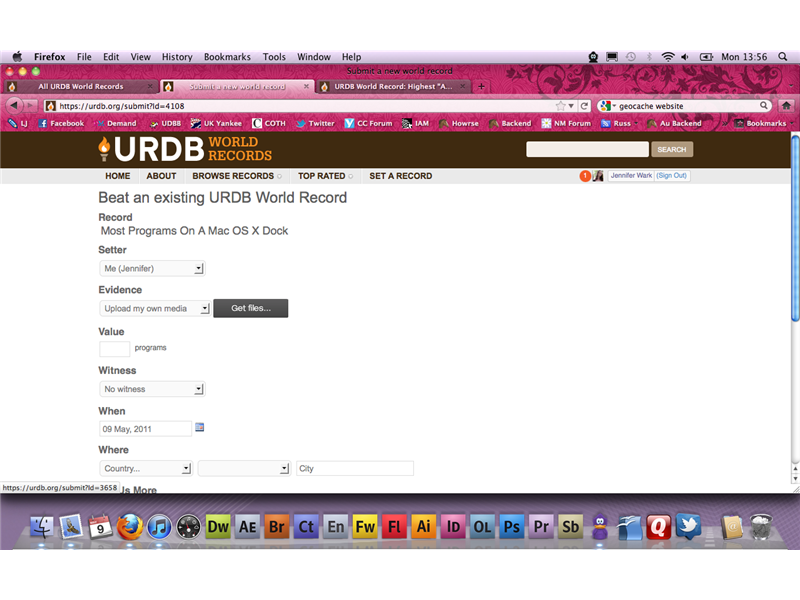Click the Wi-Fi status icon
This screenshot has width=800, height=600.
click(x=667, y=57)
